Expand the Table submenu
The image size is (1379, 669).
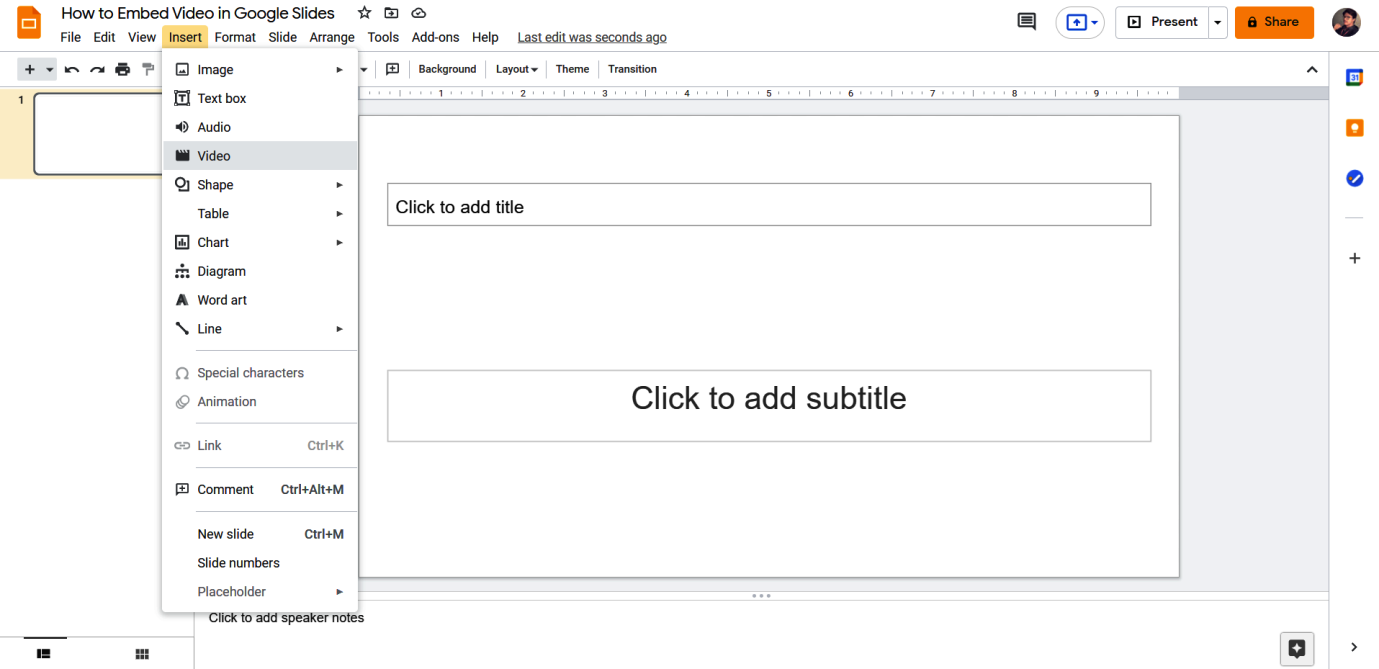click(x=260, y=214)
